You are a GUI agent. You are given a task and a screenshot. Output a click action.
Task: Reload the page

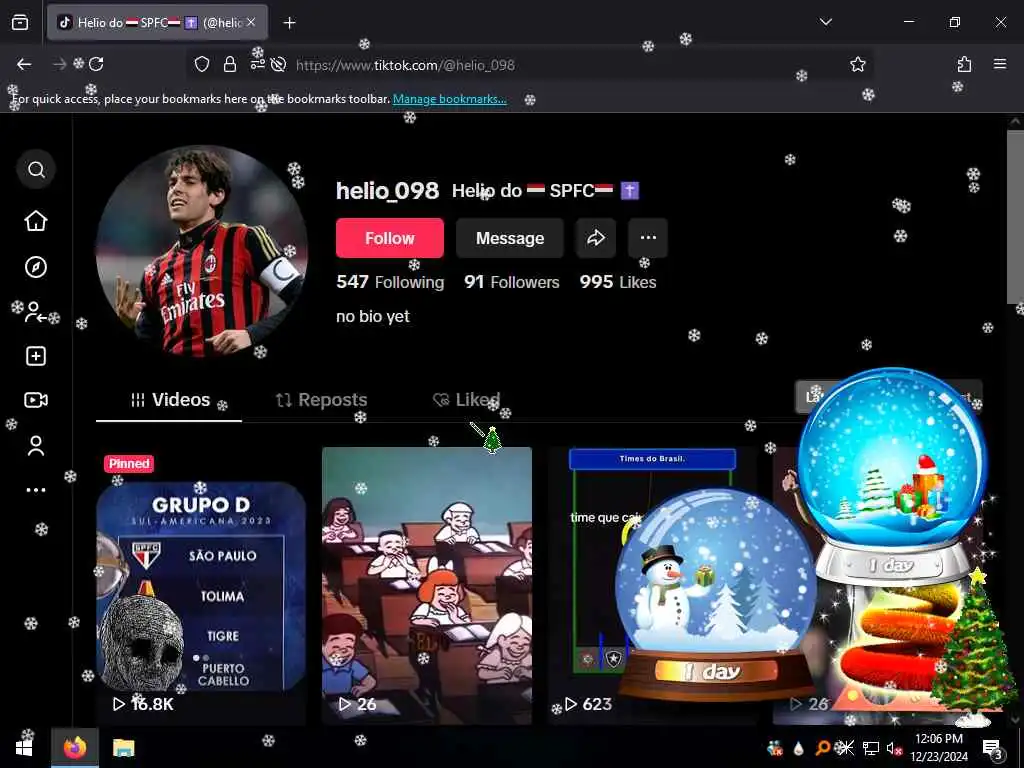96,64
